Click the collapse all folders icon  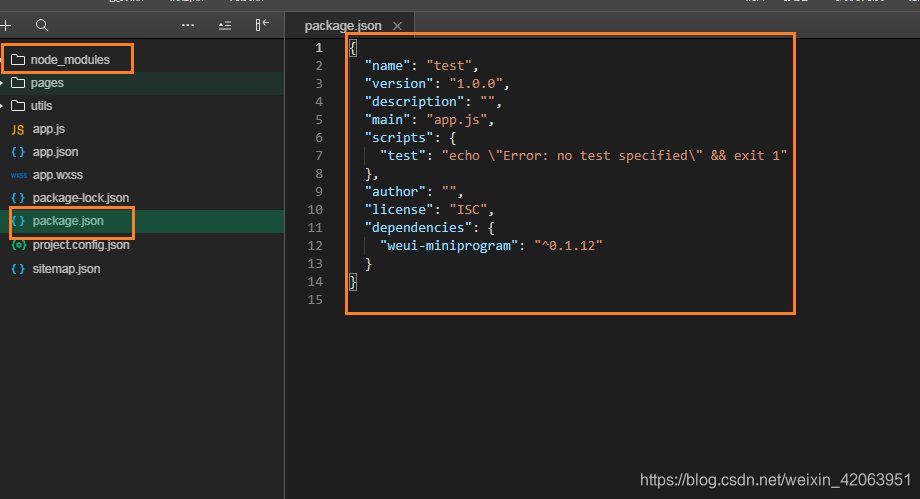tap(225, 25)
